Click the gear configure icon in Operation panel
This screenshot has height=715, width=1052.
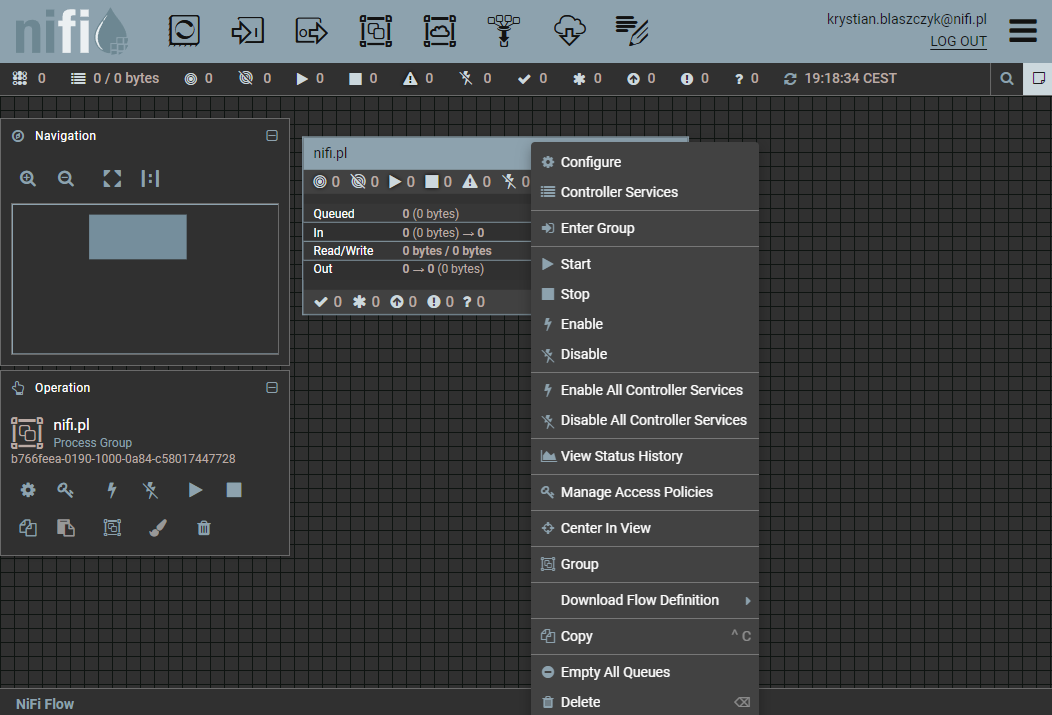[x=28, y=490]
